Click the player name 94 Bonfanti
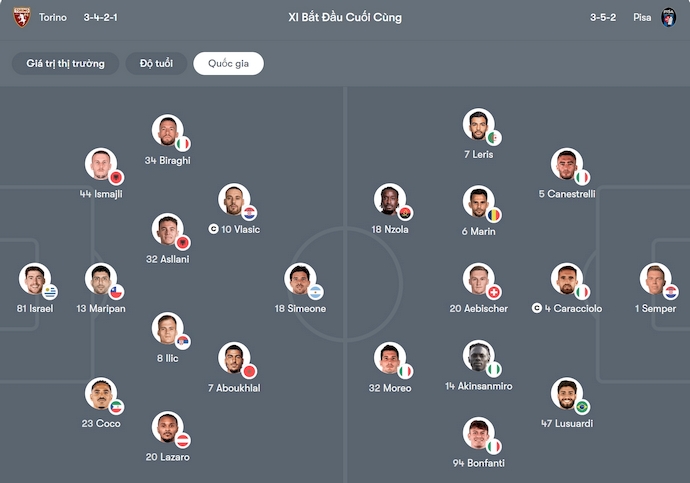The height and width of the screenshot is (483, 690). (x=478, y=463)
